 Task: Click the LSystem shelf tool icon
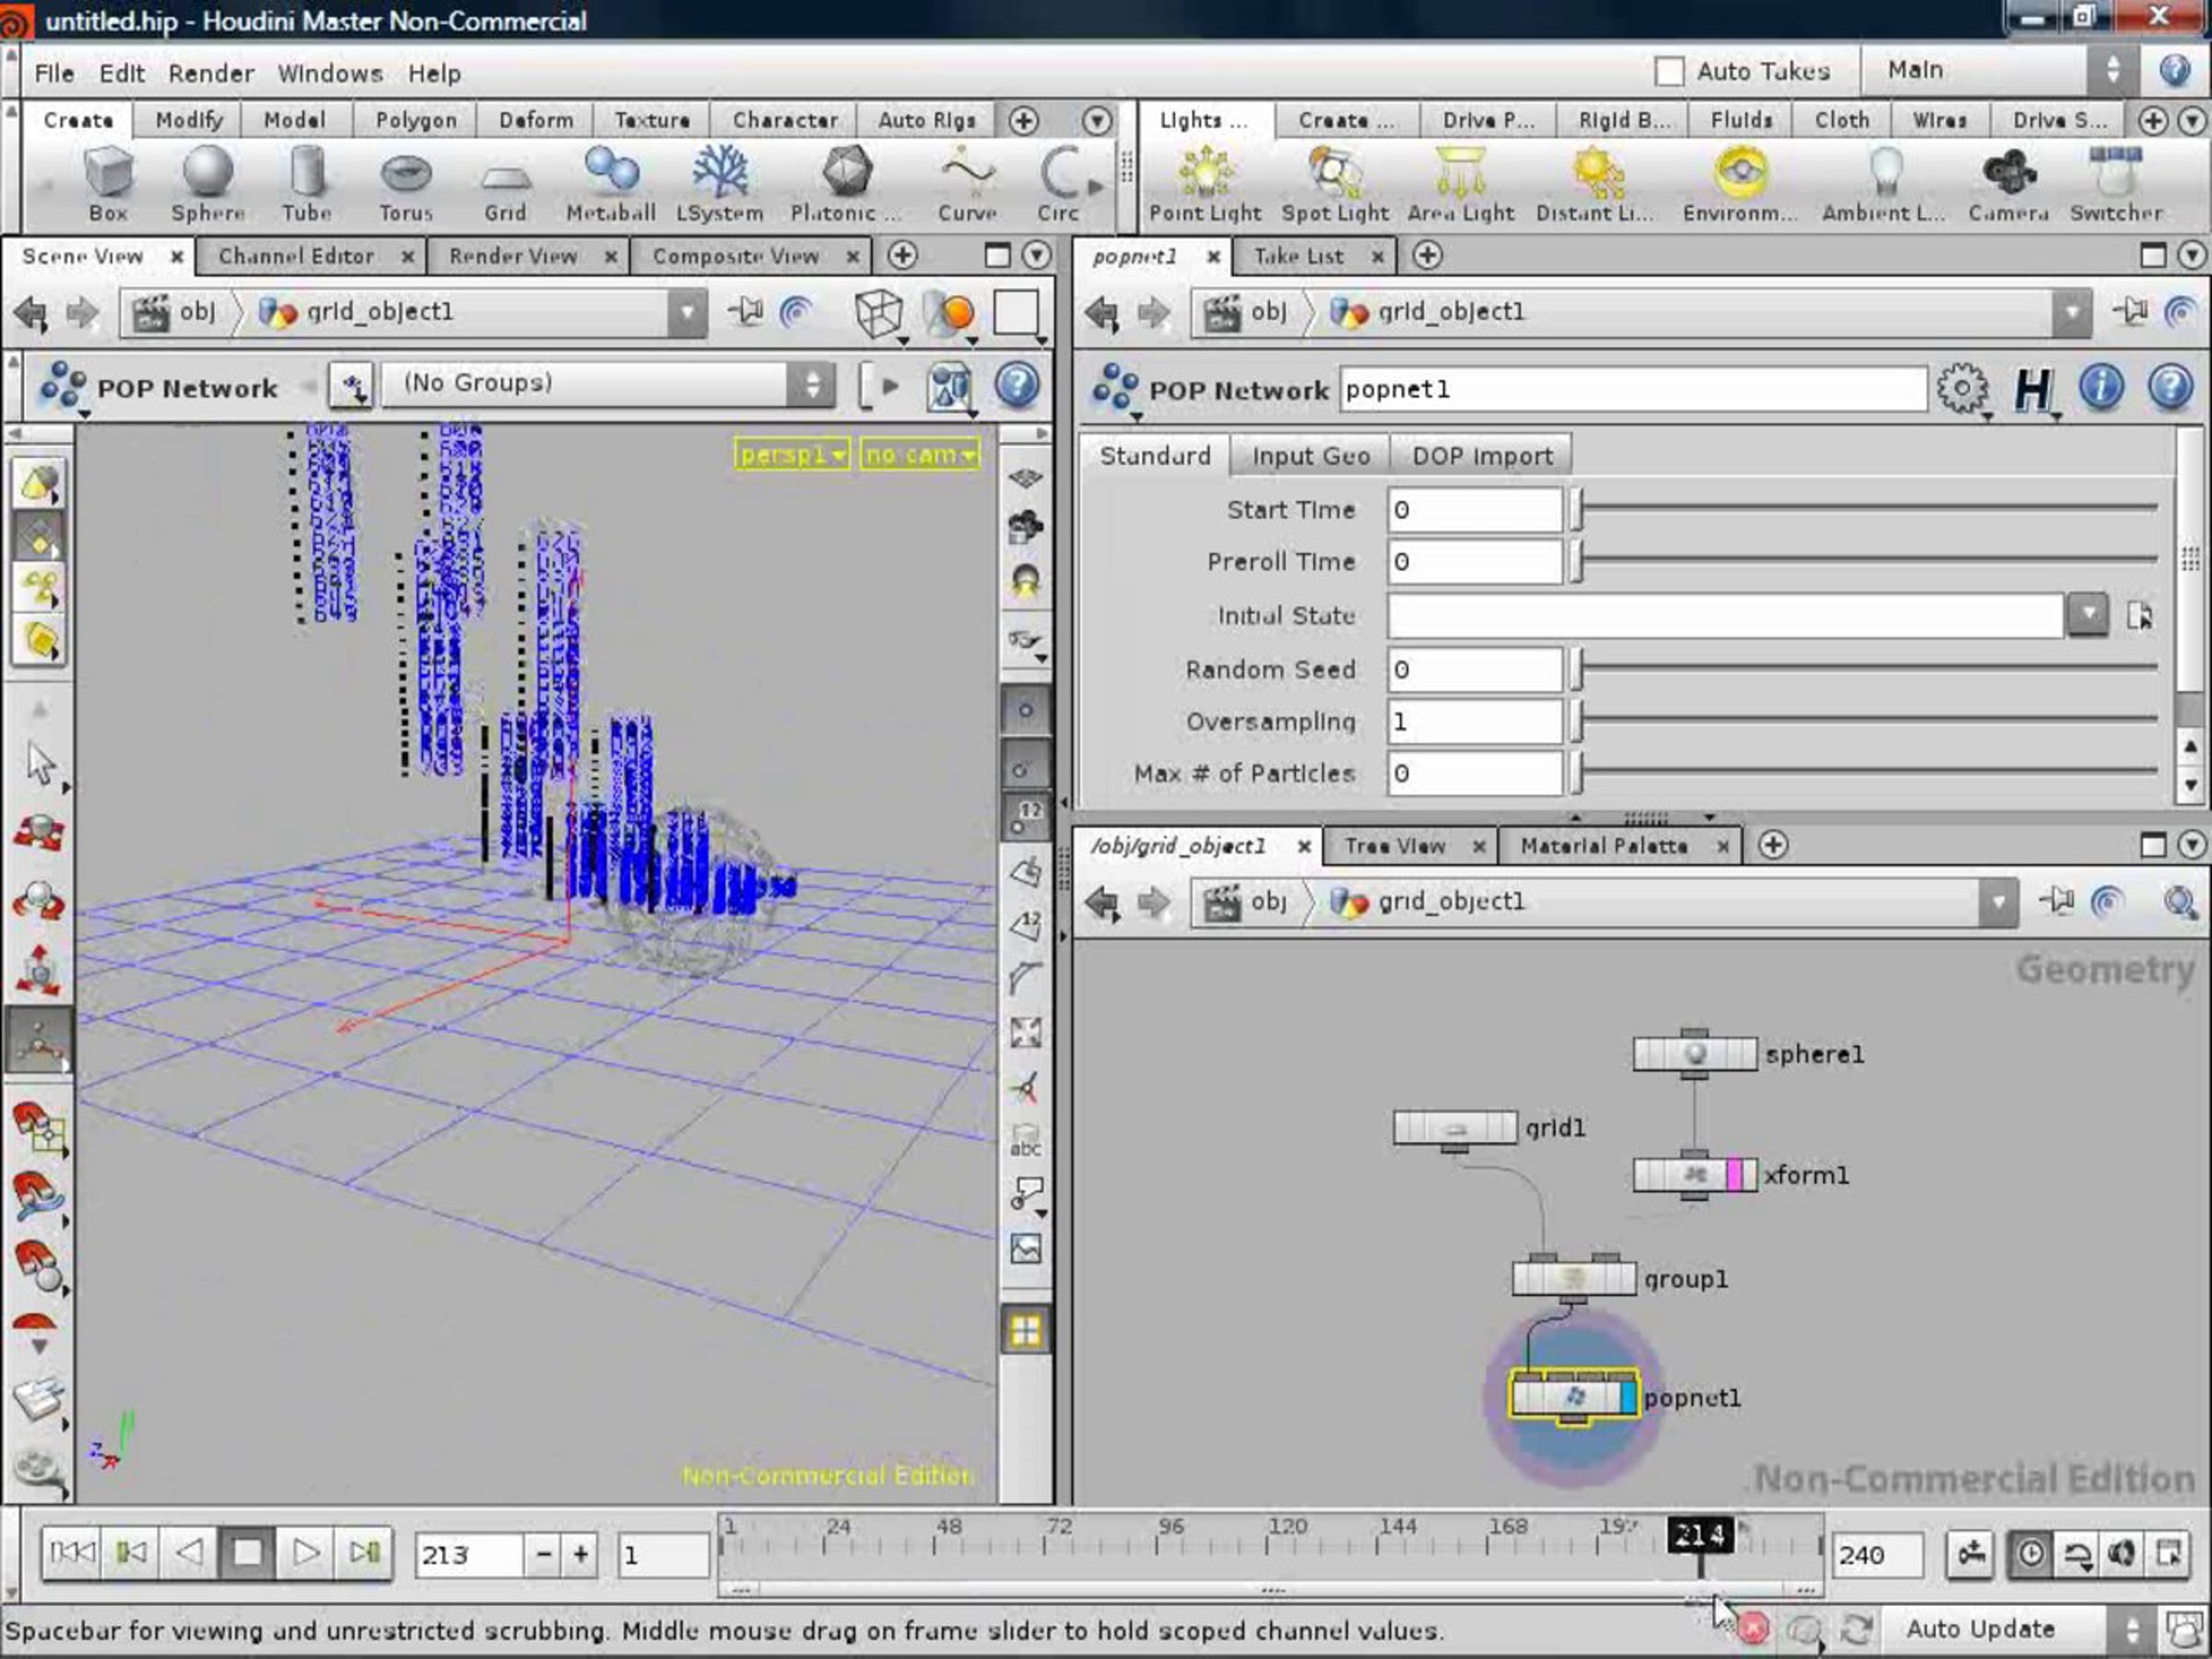(x=719, y=173)
